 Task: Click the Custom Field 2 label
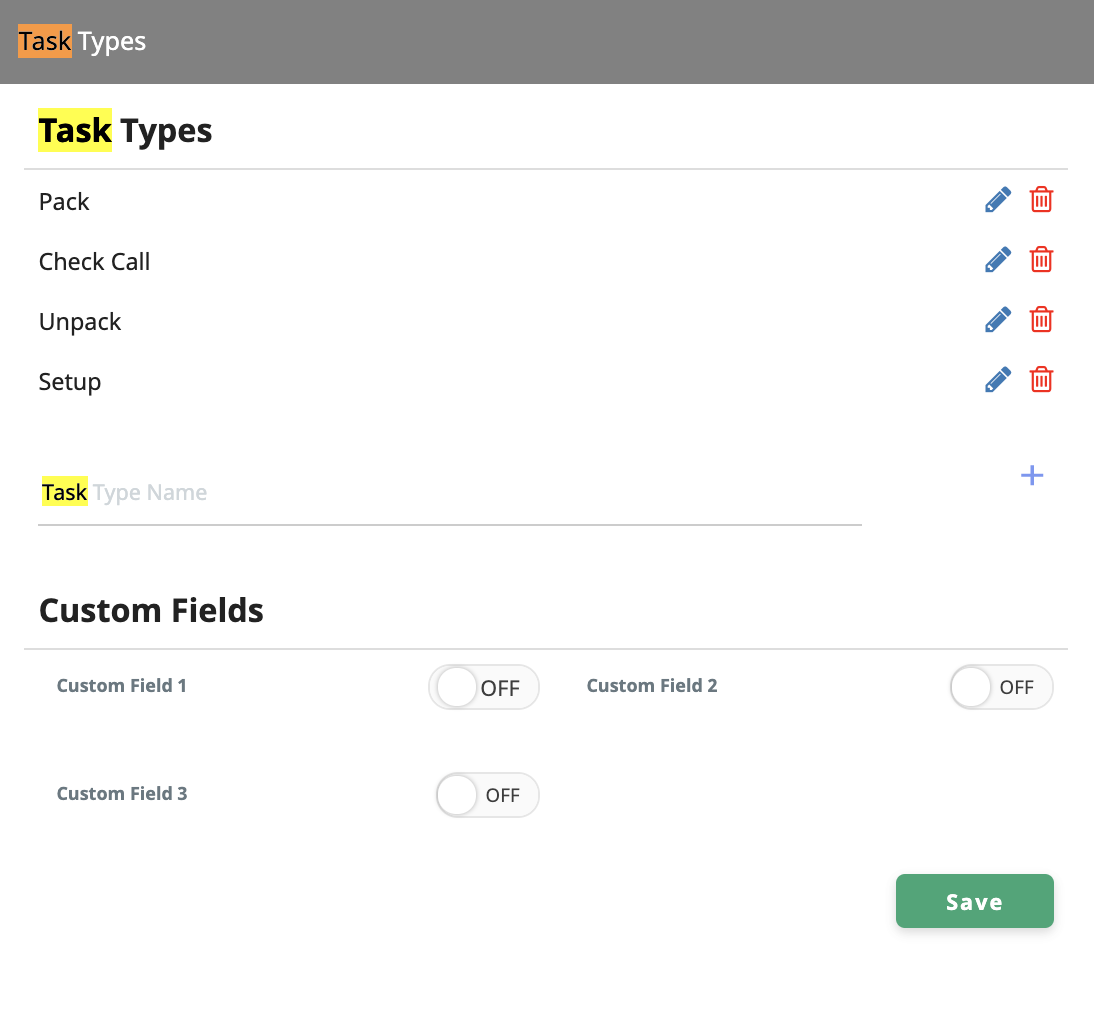point(652,686)
